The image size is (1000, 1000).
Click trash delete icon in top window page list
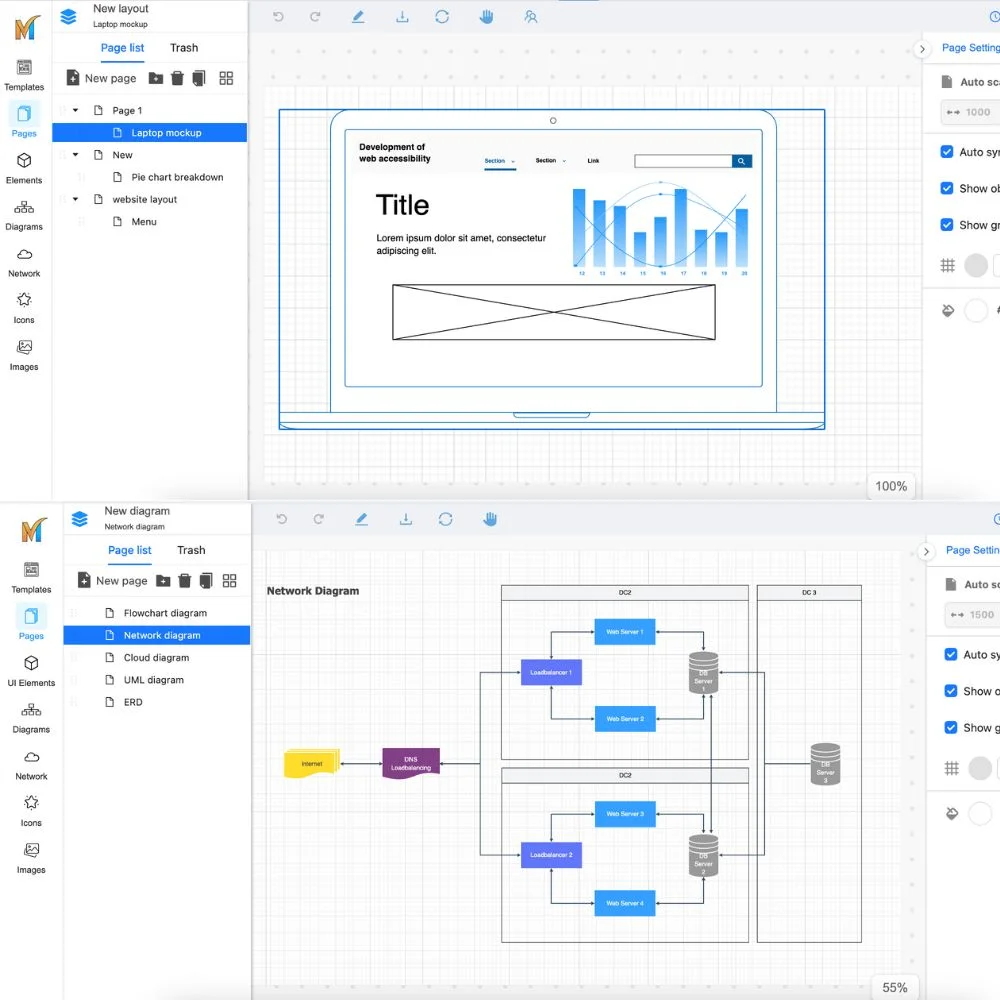tap(177, 78)
